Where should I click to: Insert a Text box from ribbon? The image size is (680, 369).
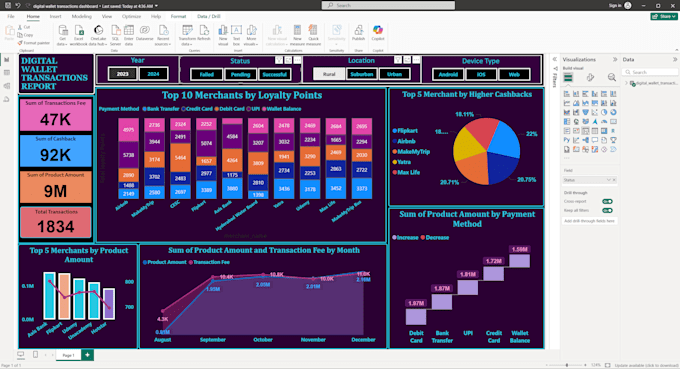236,35
